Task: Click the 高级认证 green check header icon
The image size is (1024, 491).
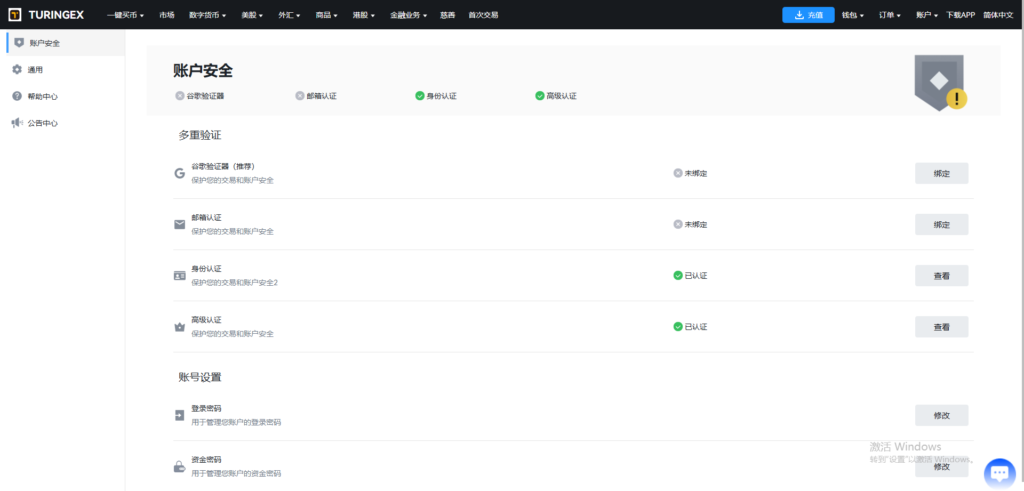Action: [539, 96]
